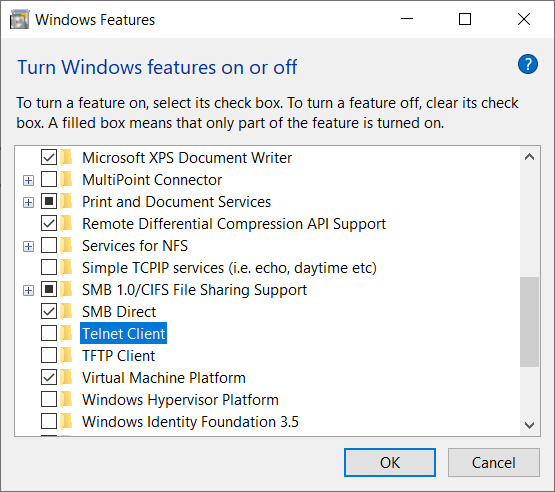Viewport: 555px width, 492px height.
Task: Click the Virtual Machine Platform folder icon
Action: pyautogui.click(x=66, y=377)
